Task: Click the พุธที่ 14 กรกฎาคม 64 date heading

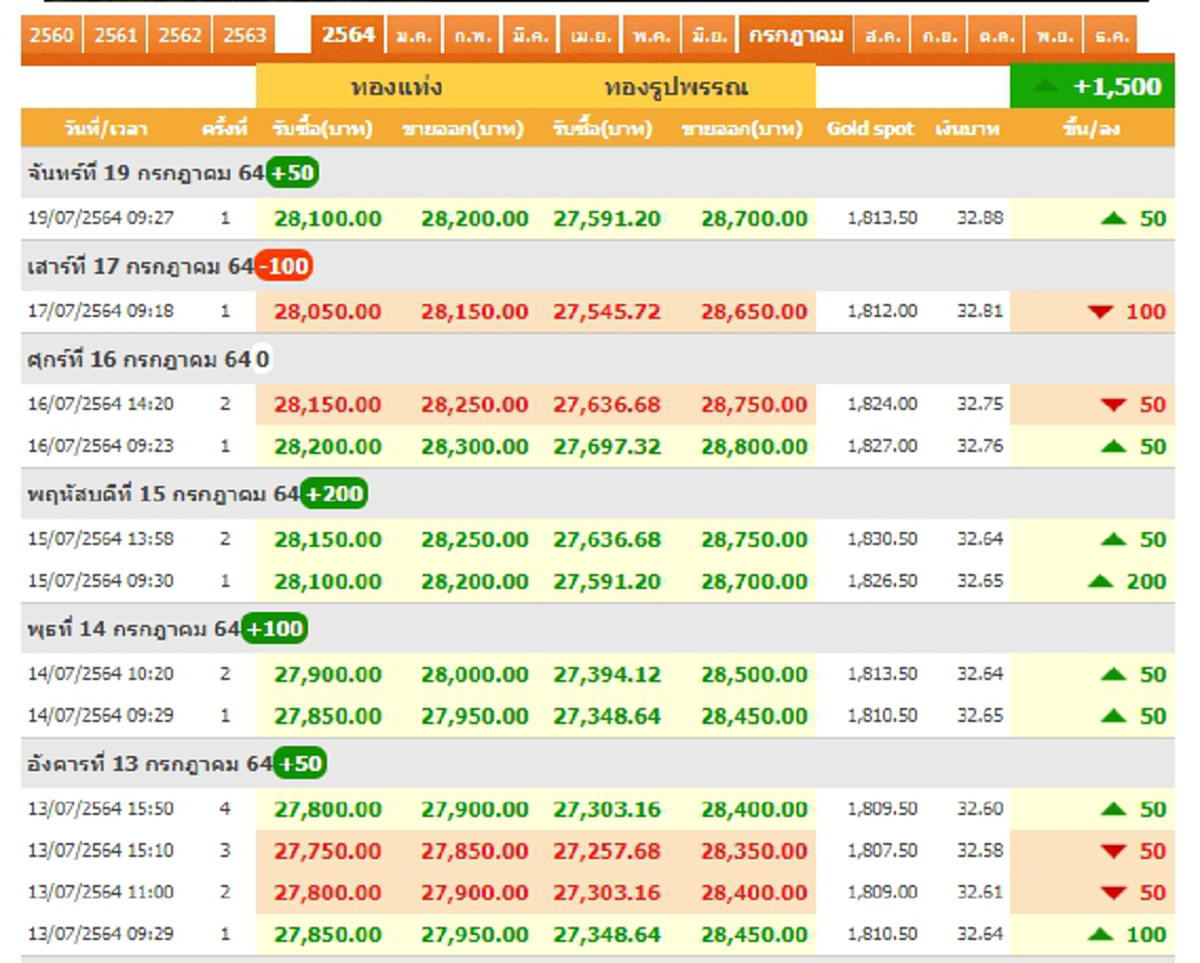Action: click(x=133, y=629)
